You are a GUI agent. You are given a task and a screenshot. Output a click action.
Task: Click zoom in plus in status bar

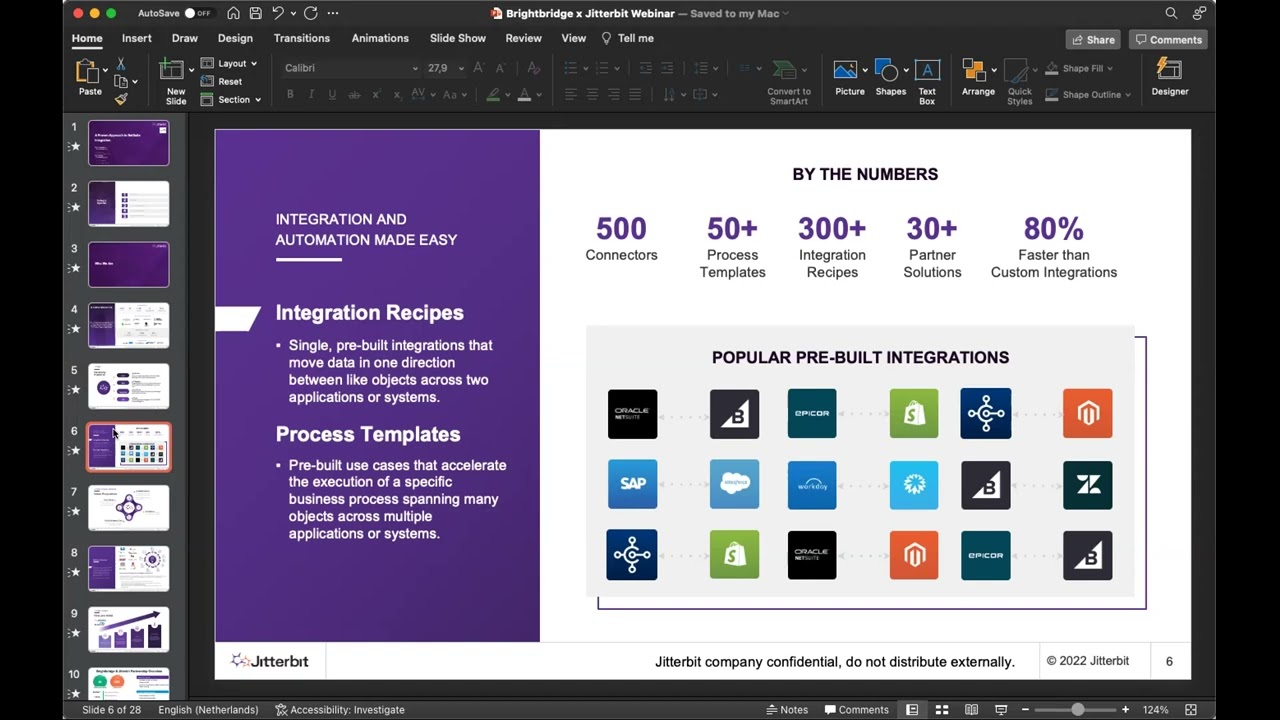pyautogui.click(x=1125, y=710)
